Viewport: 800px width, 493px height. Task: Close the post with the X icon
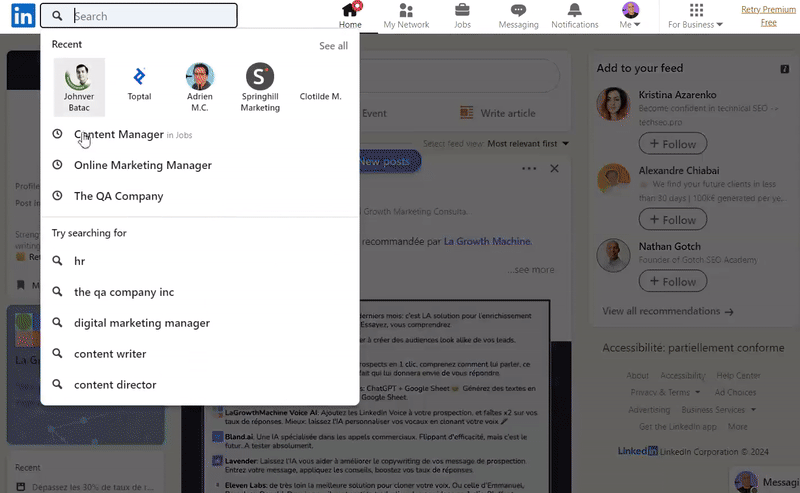pyautogui.click(x=554, y=169)
